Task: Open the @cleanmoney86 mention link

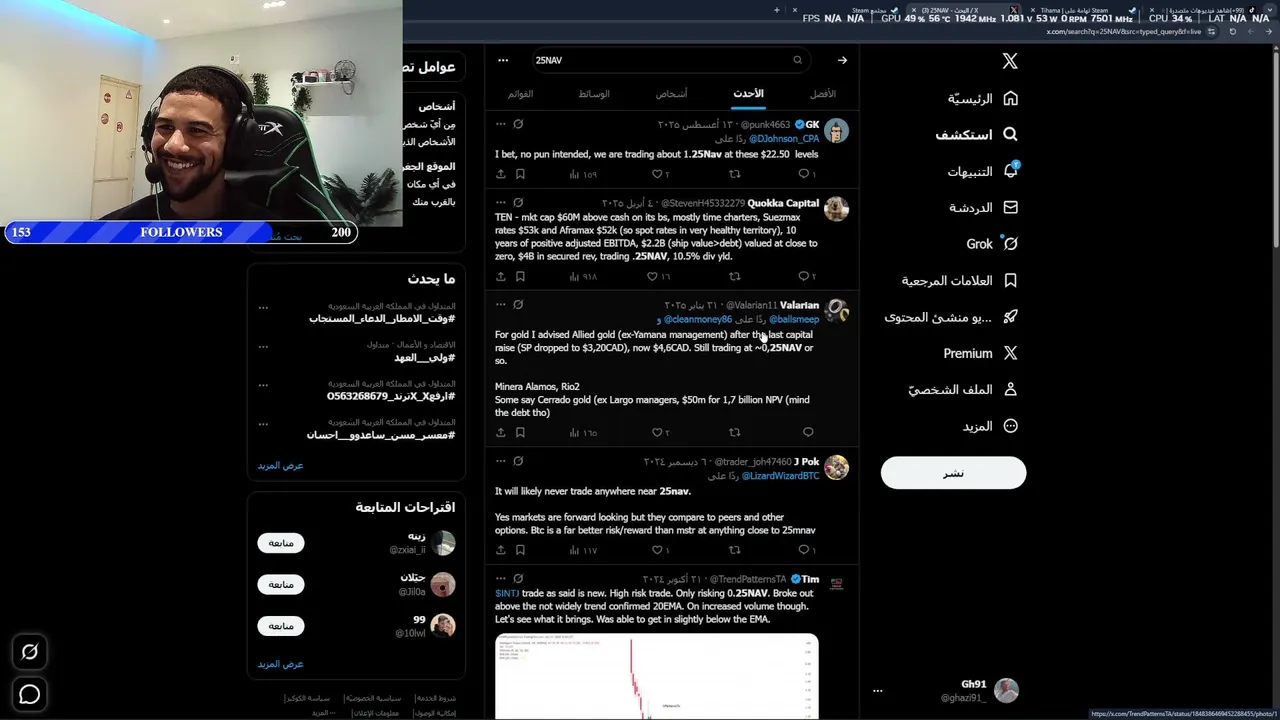Action: click(x=697, y=319)
